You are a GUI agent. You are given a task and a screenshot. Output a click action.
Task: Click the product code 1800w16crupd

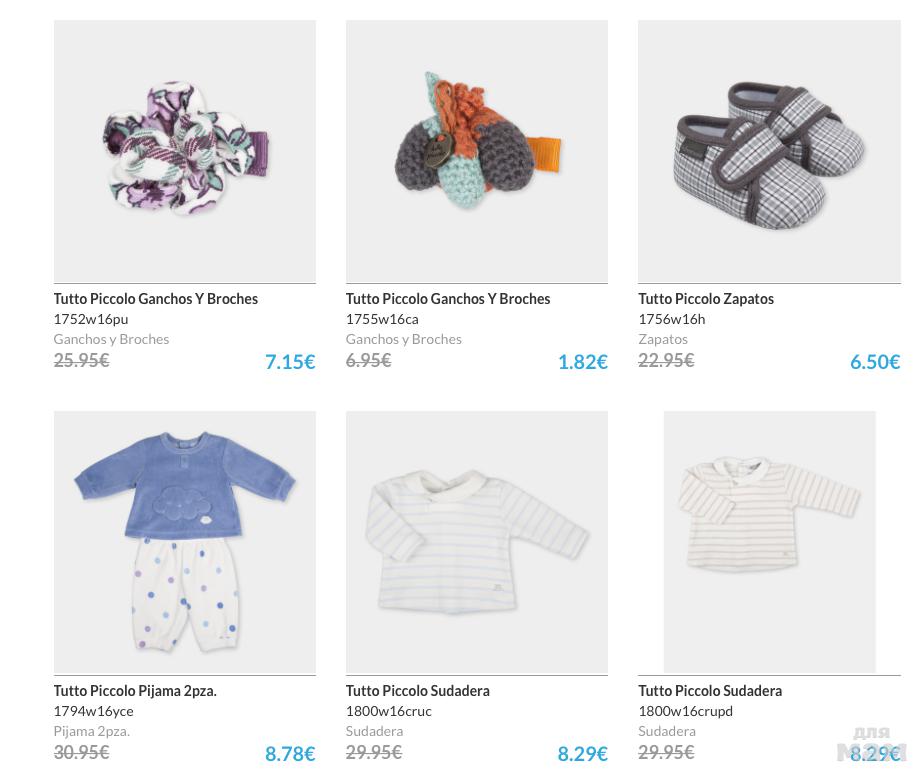click(686, 711)
